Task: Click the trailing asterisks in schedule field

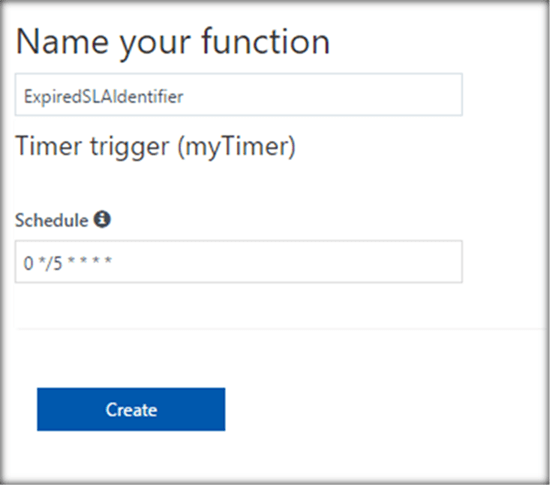Action: click(x=89, y=261)
